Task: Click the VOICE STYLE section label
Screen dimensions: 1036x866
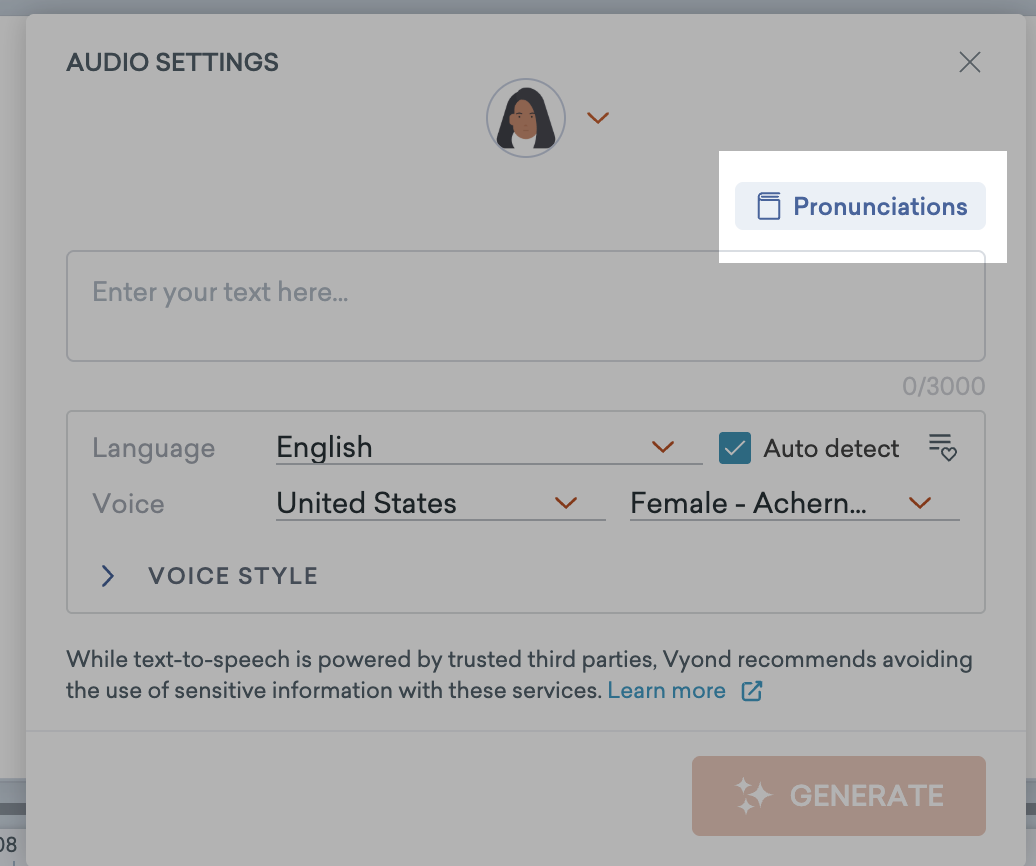Action: tap(233, 576)
